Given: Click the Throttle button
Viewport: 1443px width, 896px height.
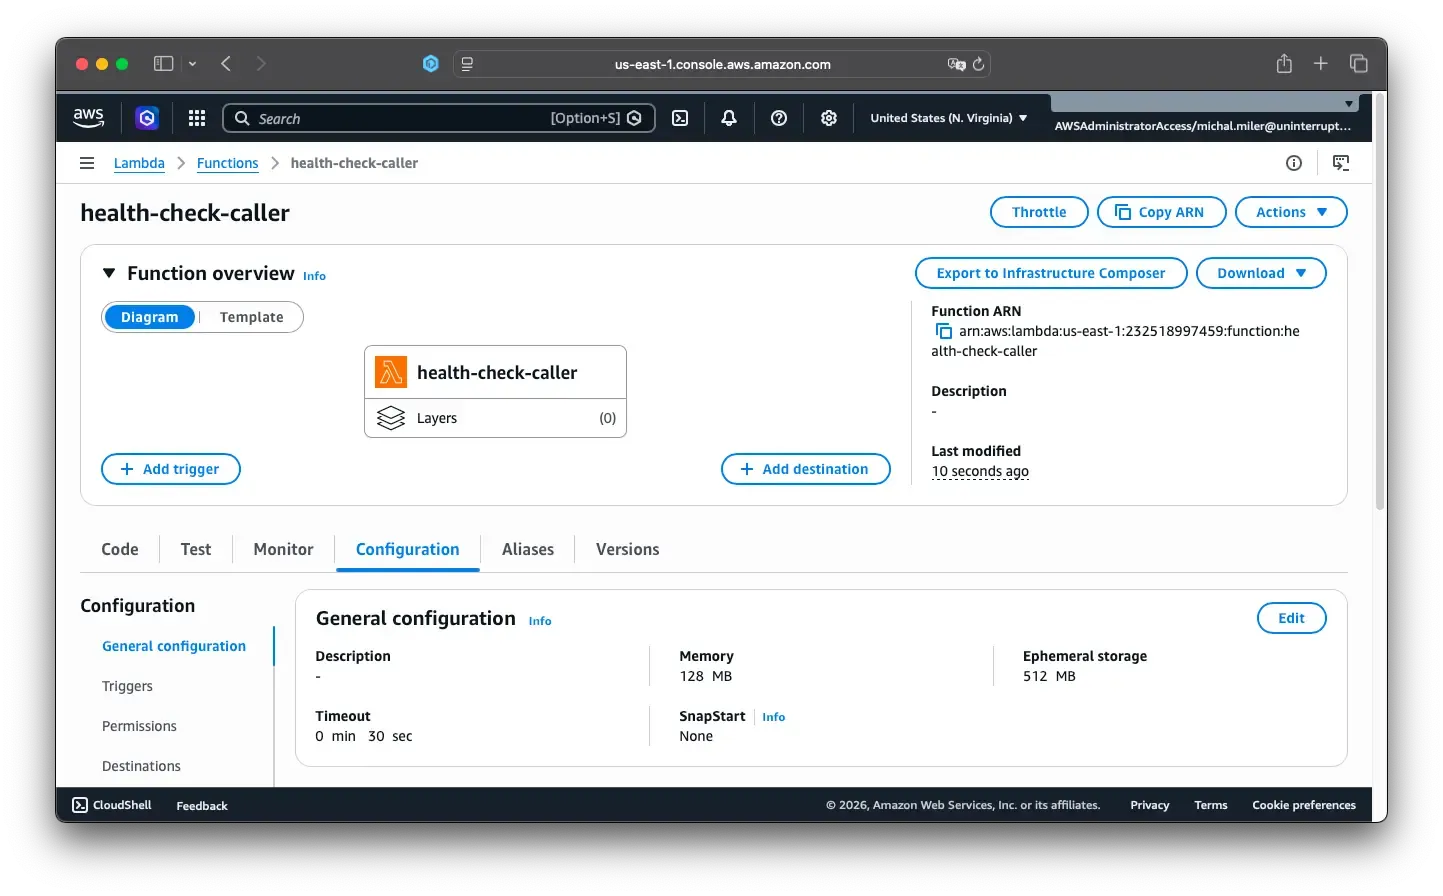Looking at the screenshot, I should (1039, 212).
